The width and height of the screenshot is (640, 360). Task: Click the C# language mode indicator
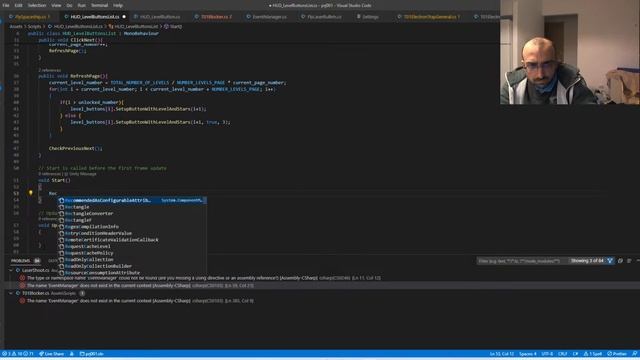tap(576, 354)
